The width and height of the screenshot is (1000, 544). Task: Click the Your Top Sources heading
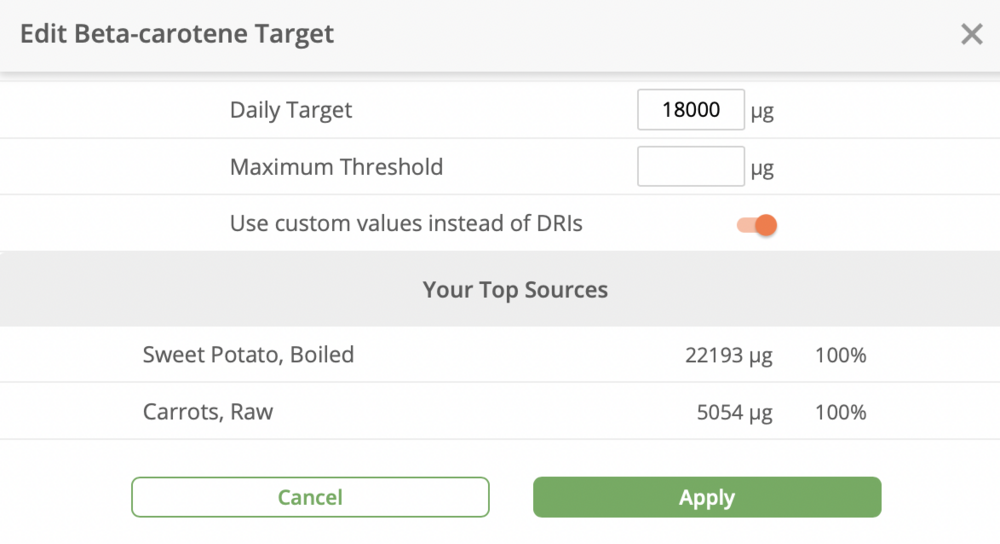[x=515, y=290]
